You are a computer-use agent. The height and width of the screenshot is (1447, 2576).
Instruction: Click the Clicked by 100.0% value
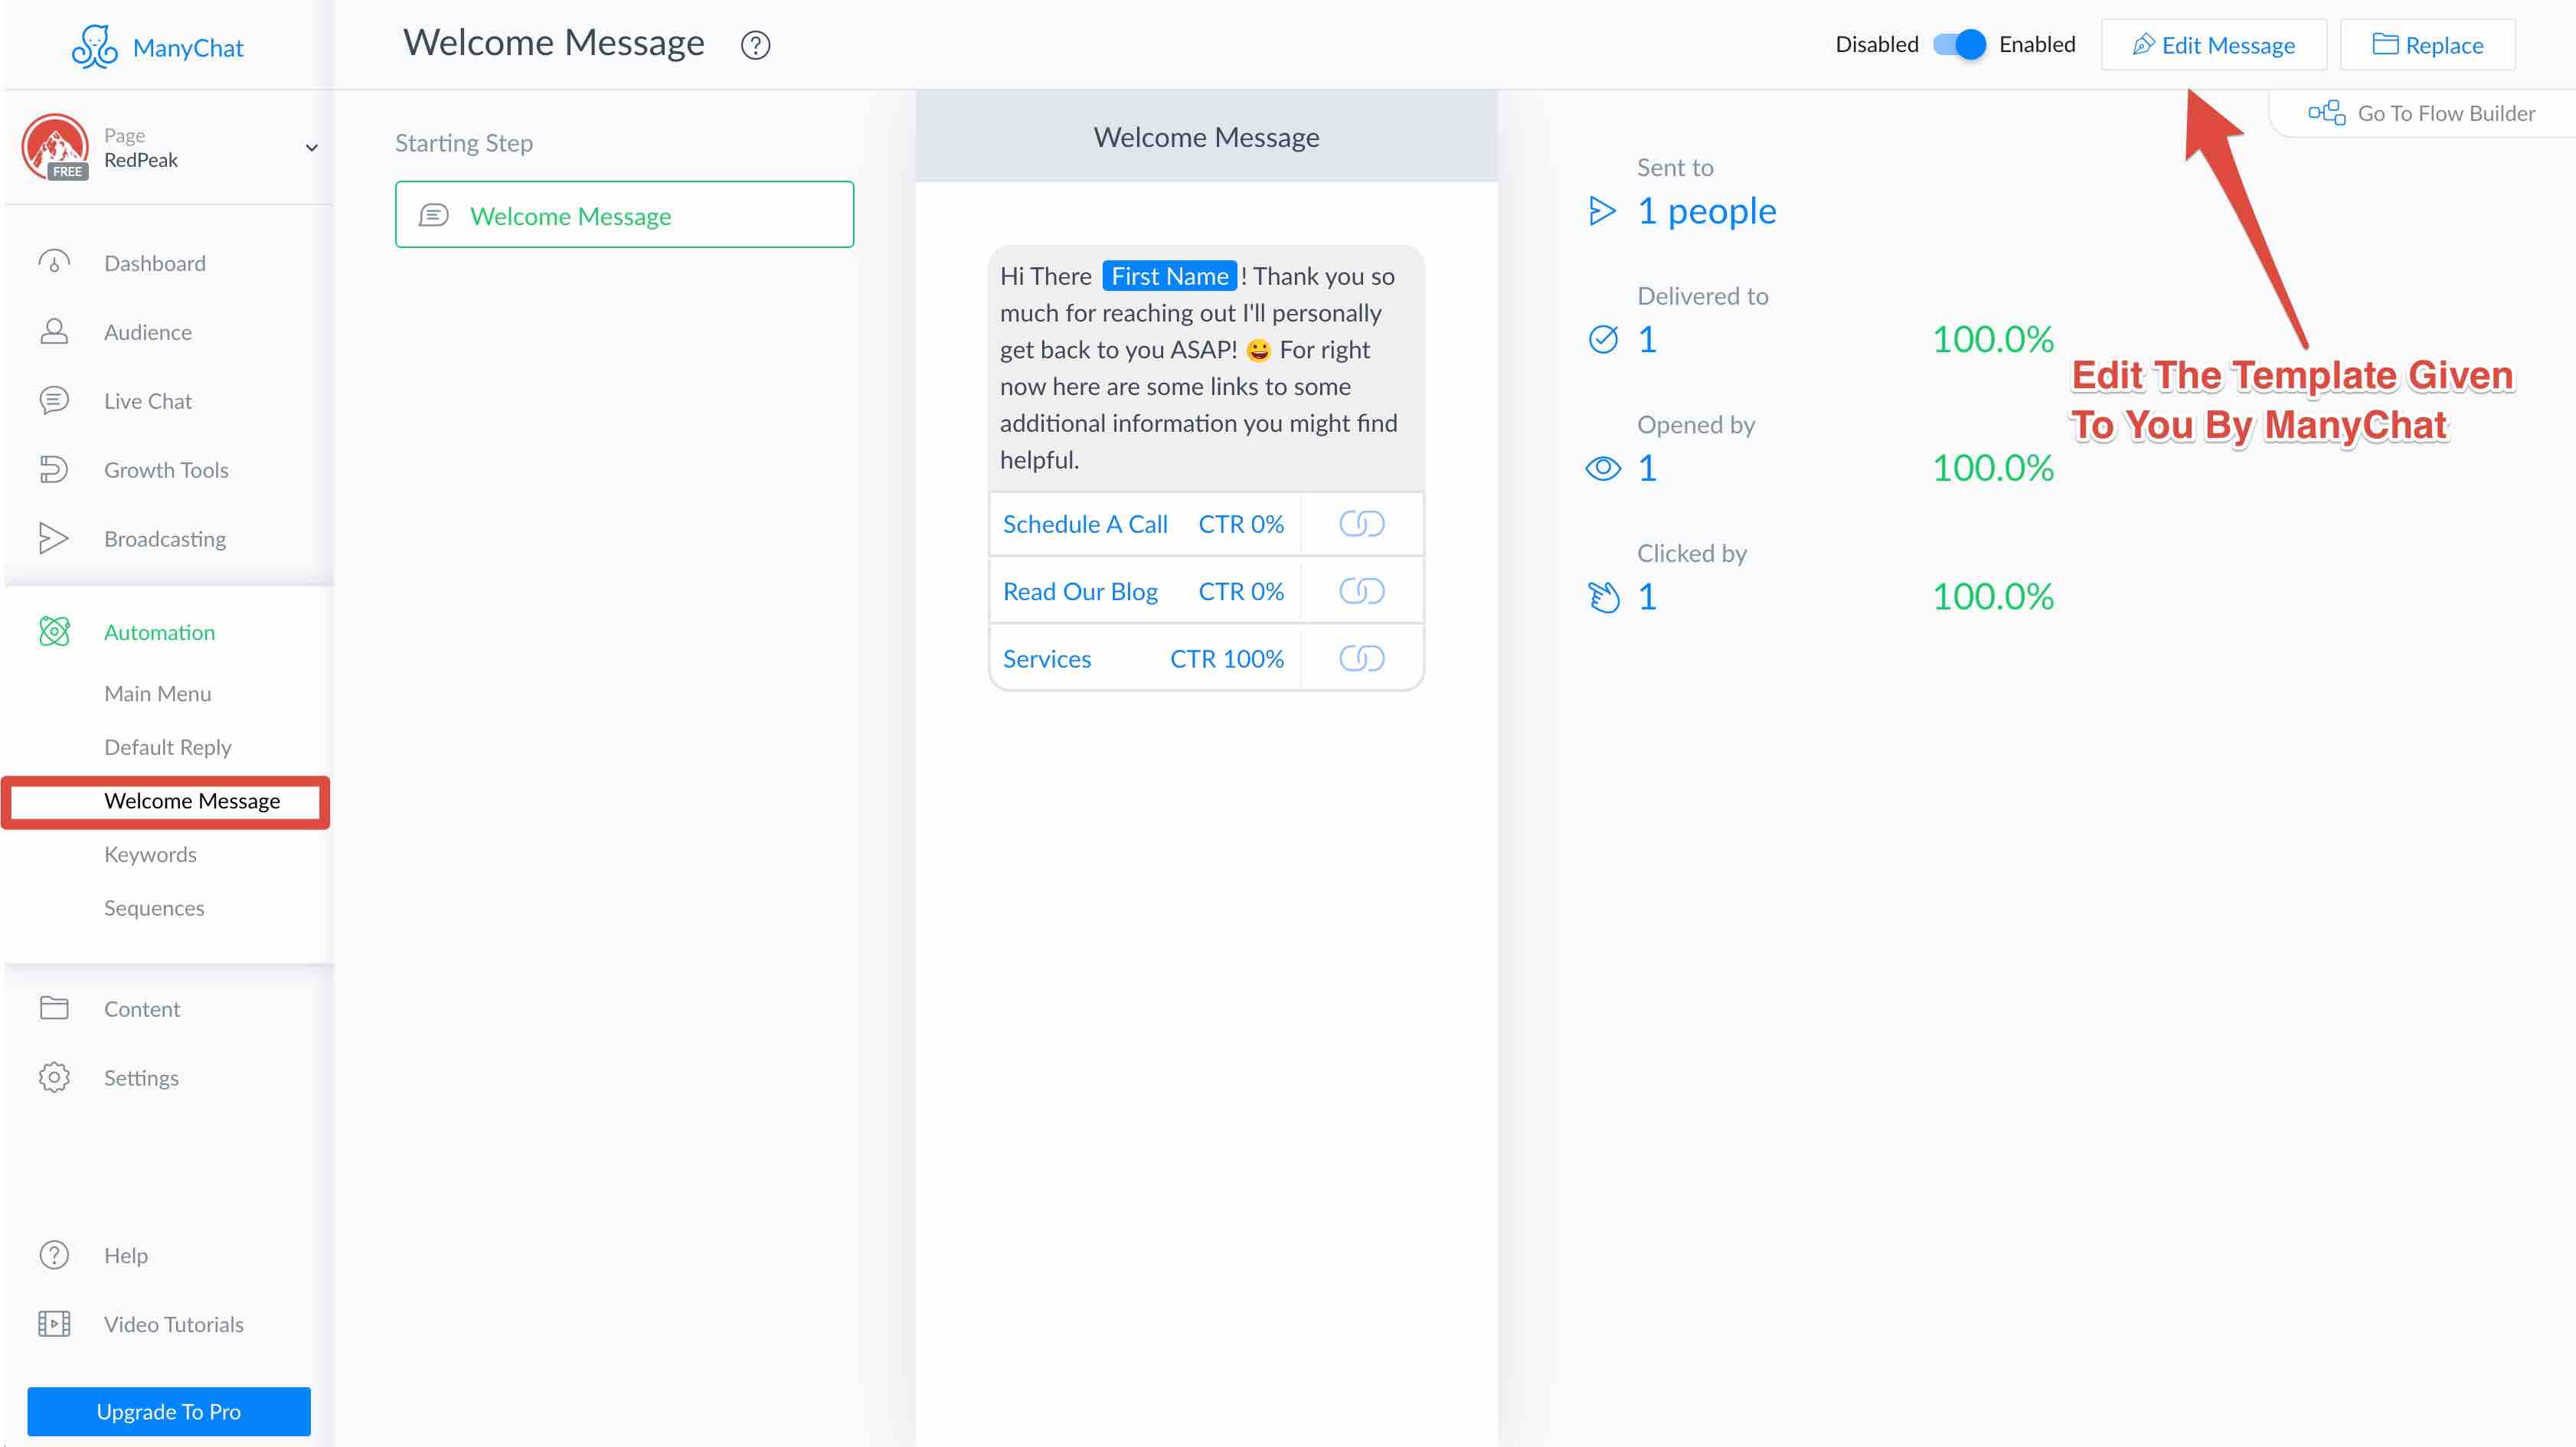(x=1993, y=597)
